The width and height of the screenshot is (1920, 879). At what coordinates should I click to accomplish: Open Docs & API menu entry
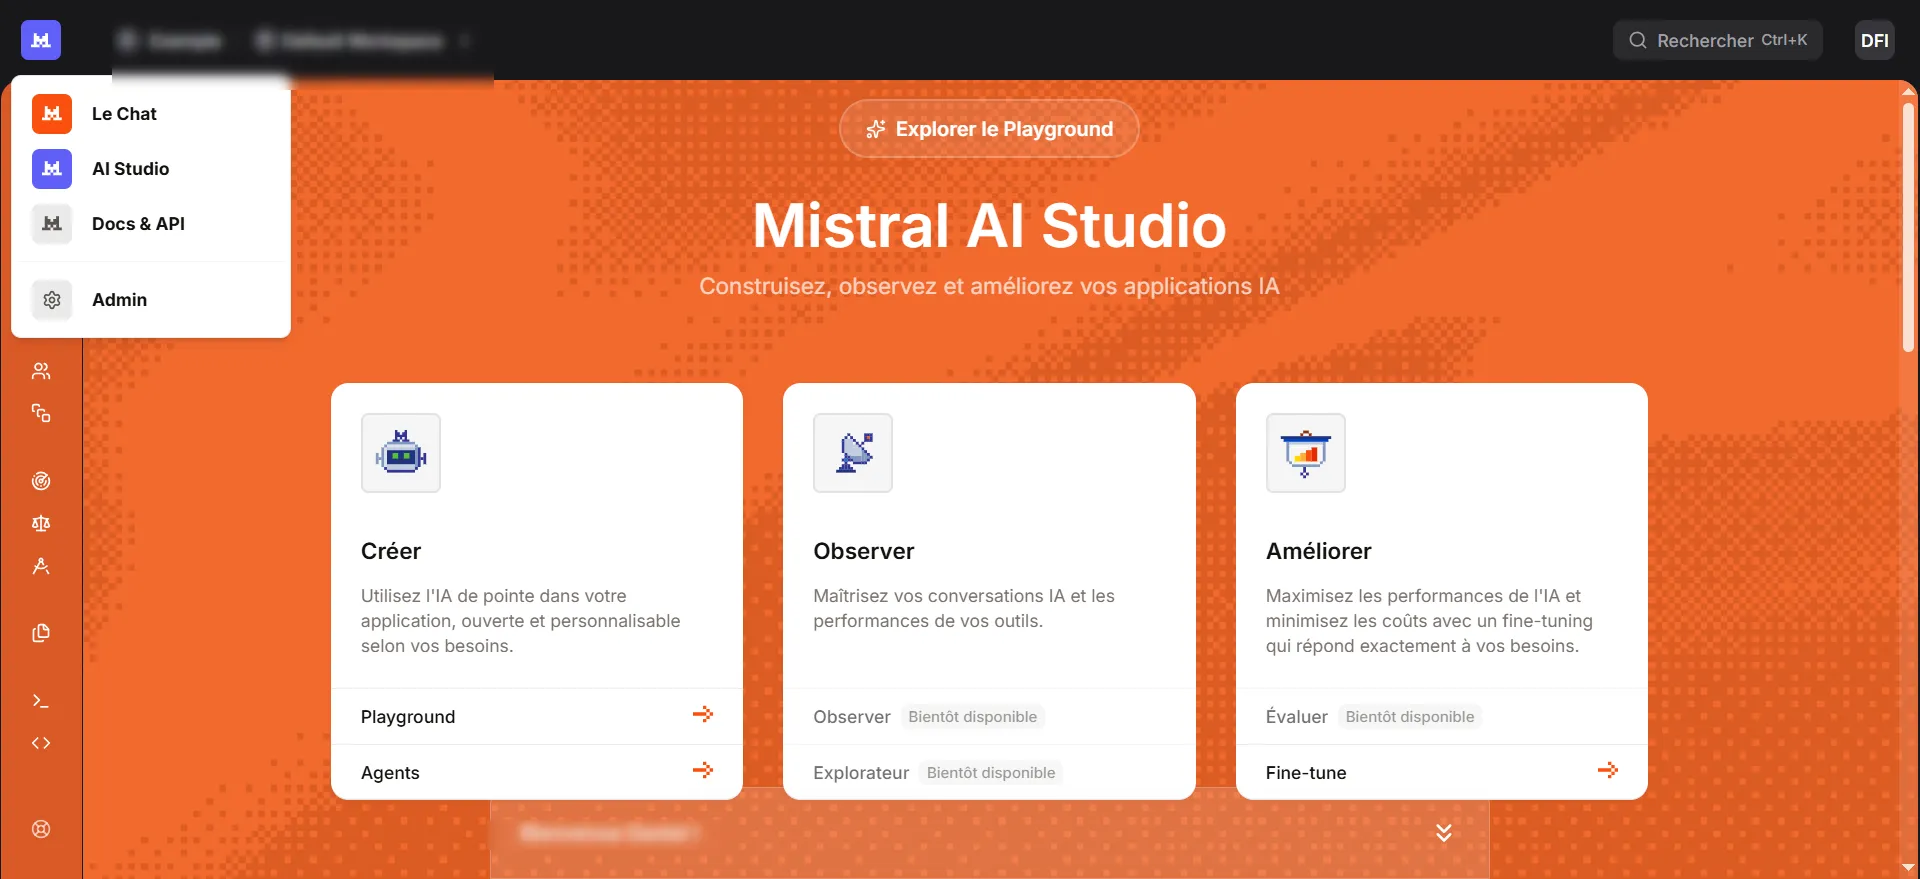pyautogui.click(x=151, y=224)
